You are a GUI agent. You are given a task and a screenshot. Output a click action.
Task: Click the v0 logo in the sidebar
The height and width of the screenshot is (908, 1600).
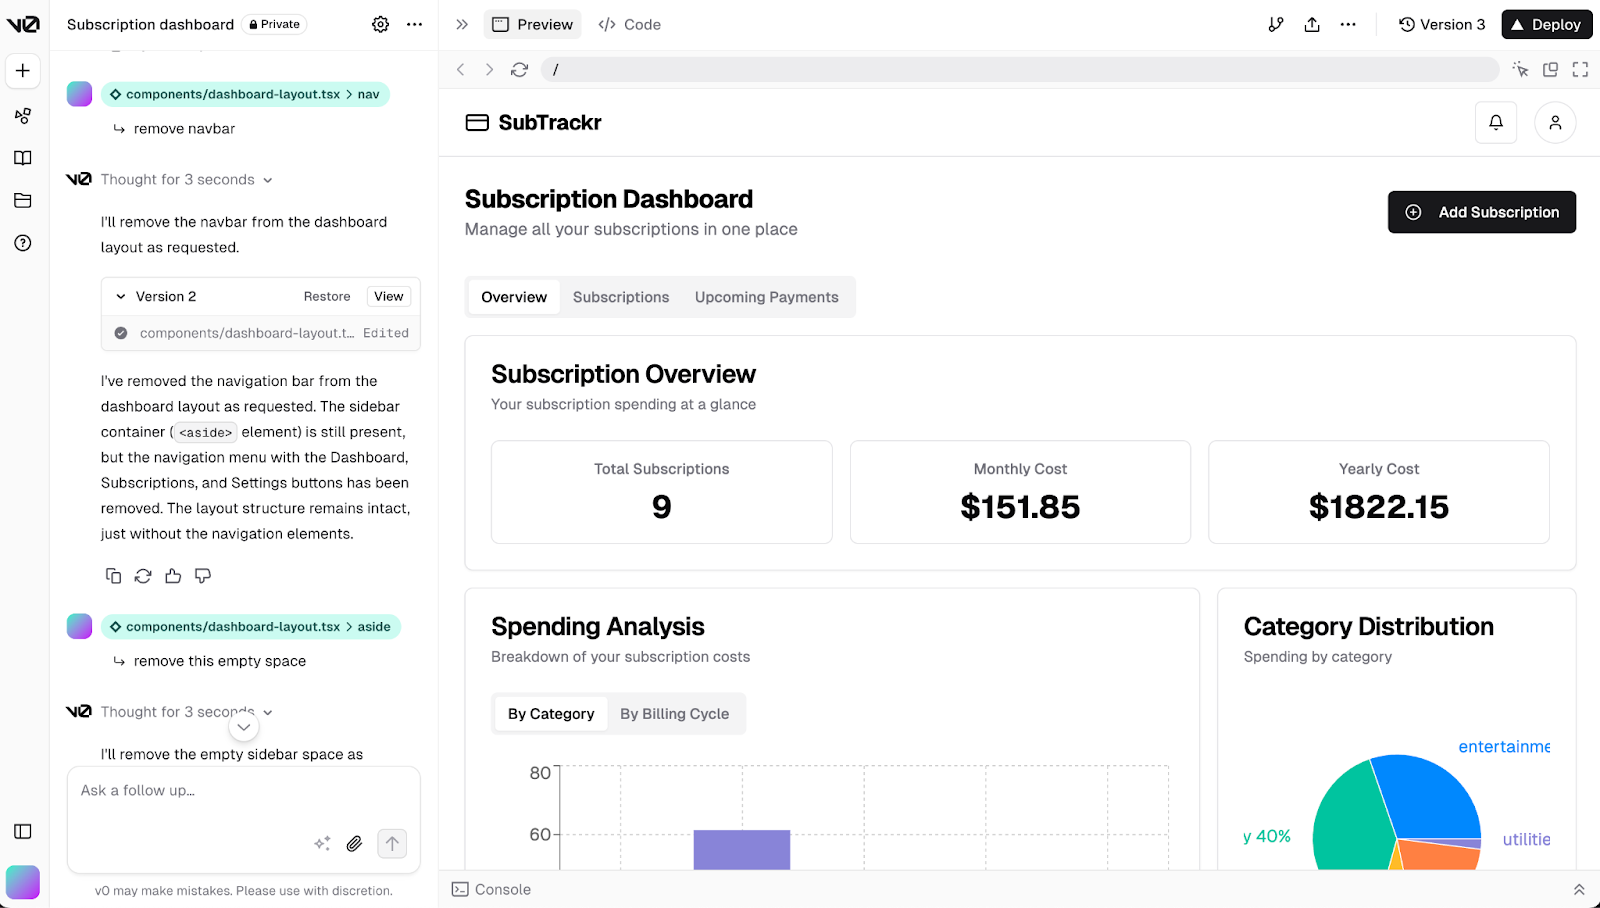(23, 24)
